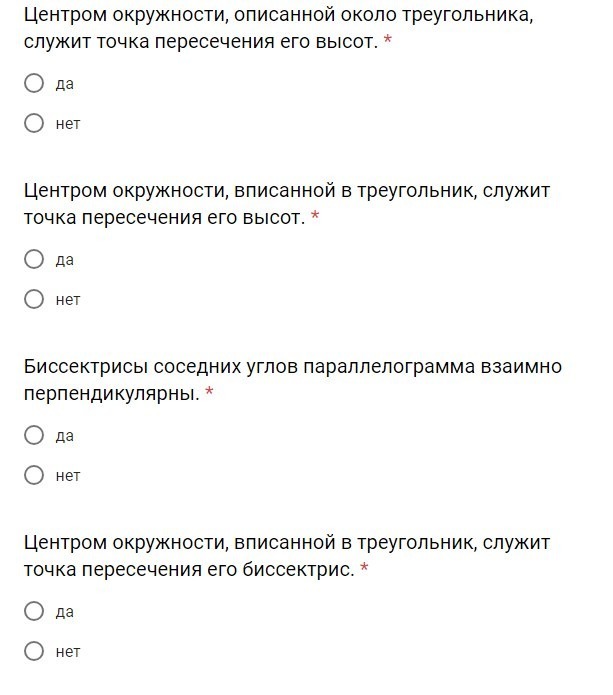Select 'нет' radio for circumscribed circle heights question
This screenshot has width=613, height=695.
coord(34,124)
